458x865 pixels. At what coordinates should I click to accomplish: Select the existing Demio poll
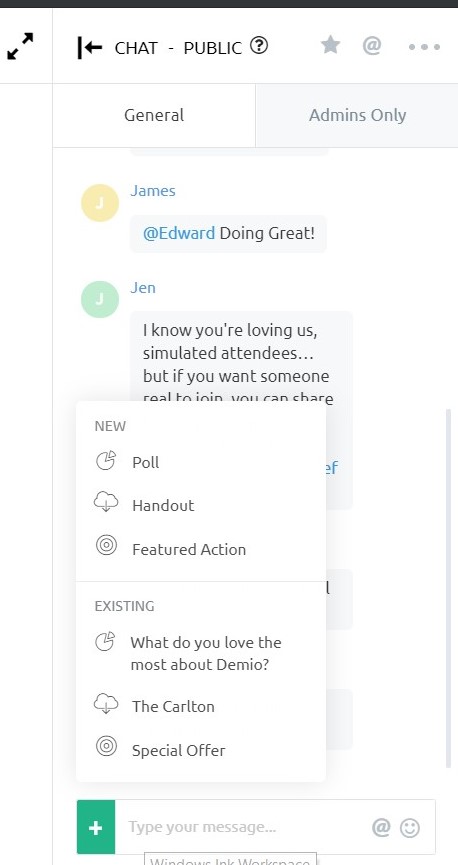201,653
